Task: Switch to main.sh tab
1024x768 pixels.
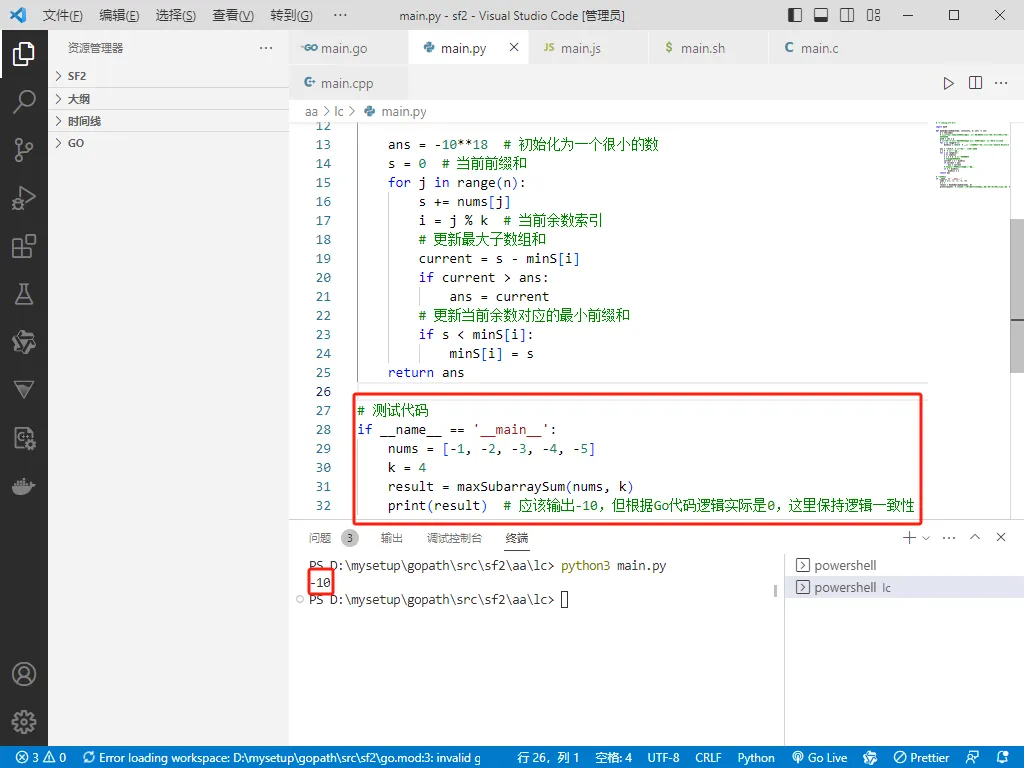Action: point(709,48)
